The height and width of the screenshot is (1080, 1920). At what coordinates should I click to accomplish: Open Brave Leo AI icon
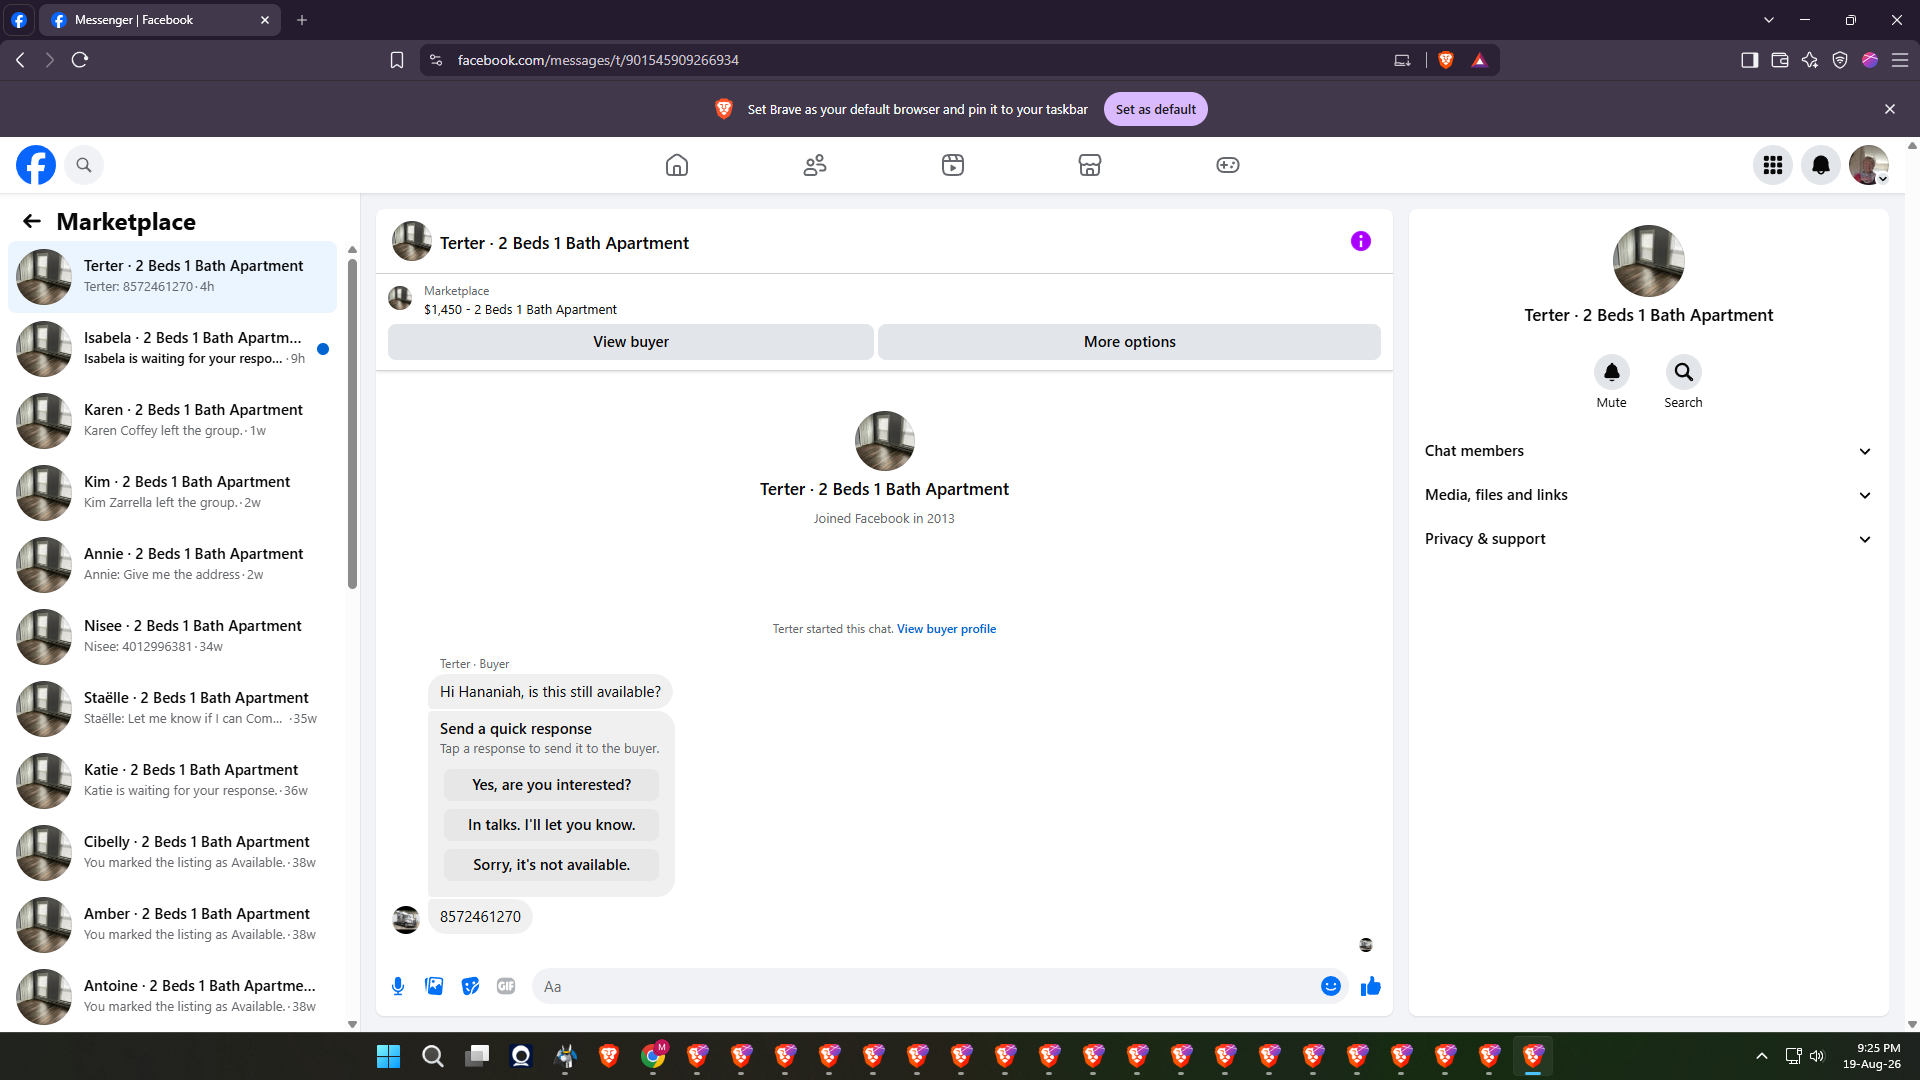point(1810,60)
